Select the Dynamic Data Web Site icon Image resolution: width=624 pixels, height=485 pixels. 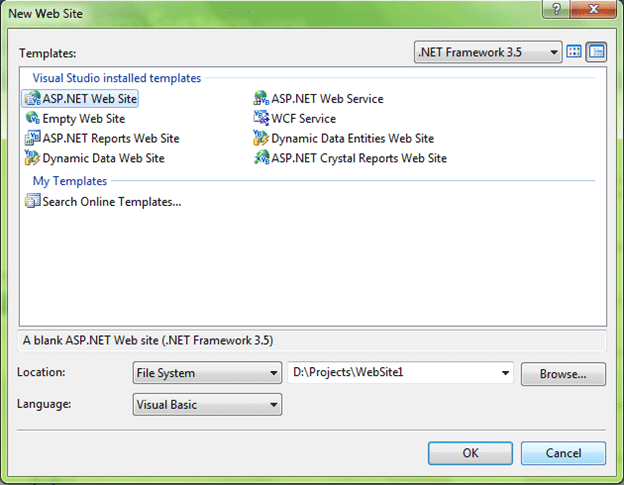(33, 158)
